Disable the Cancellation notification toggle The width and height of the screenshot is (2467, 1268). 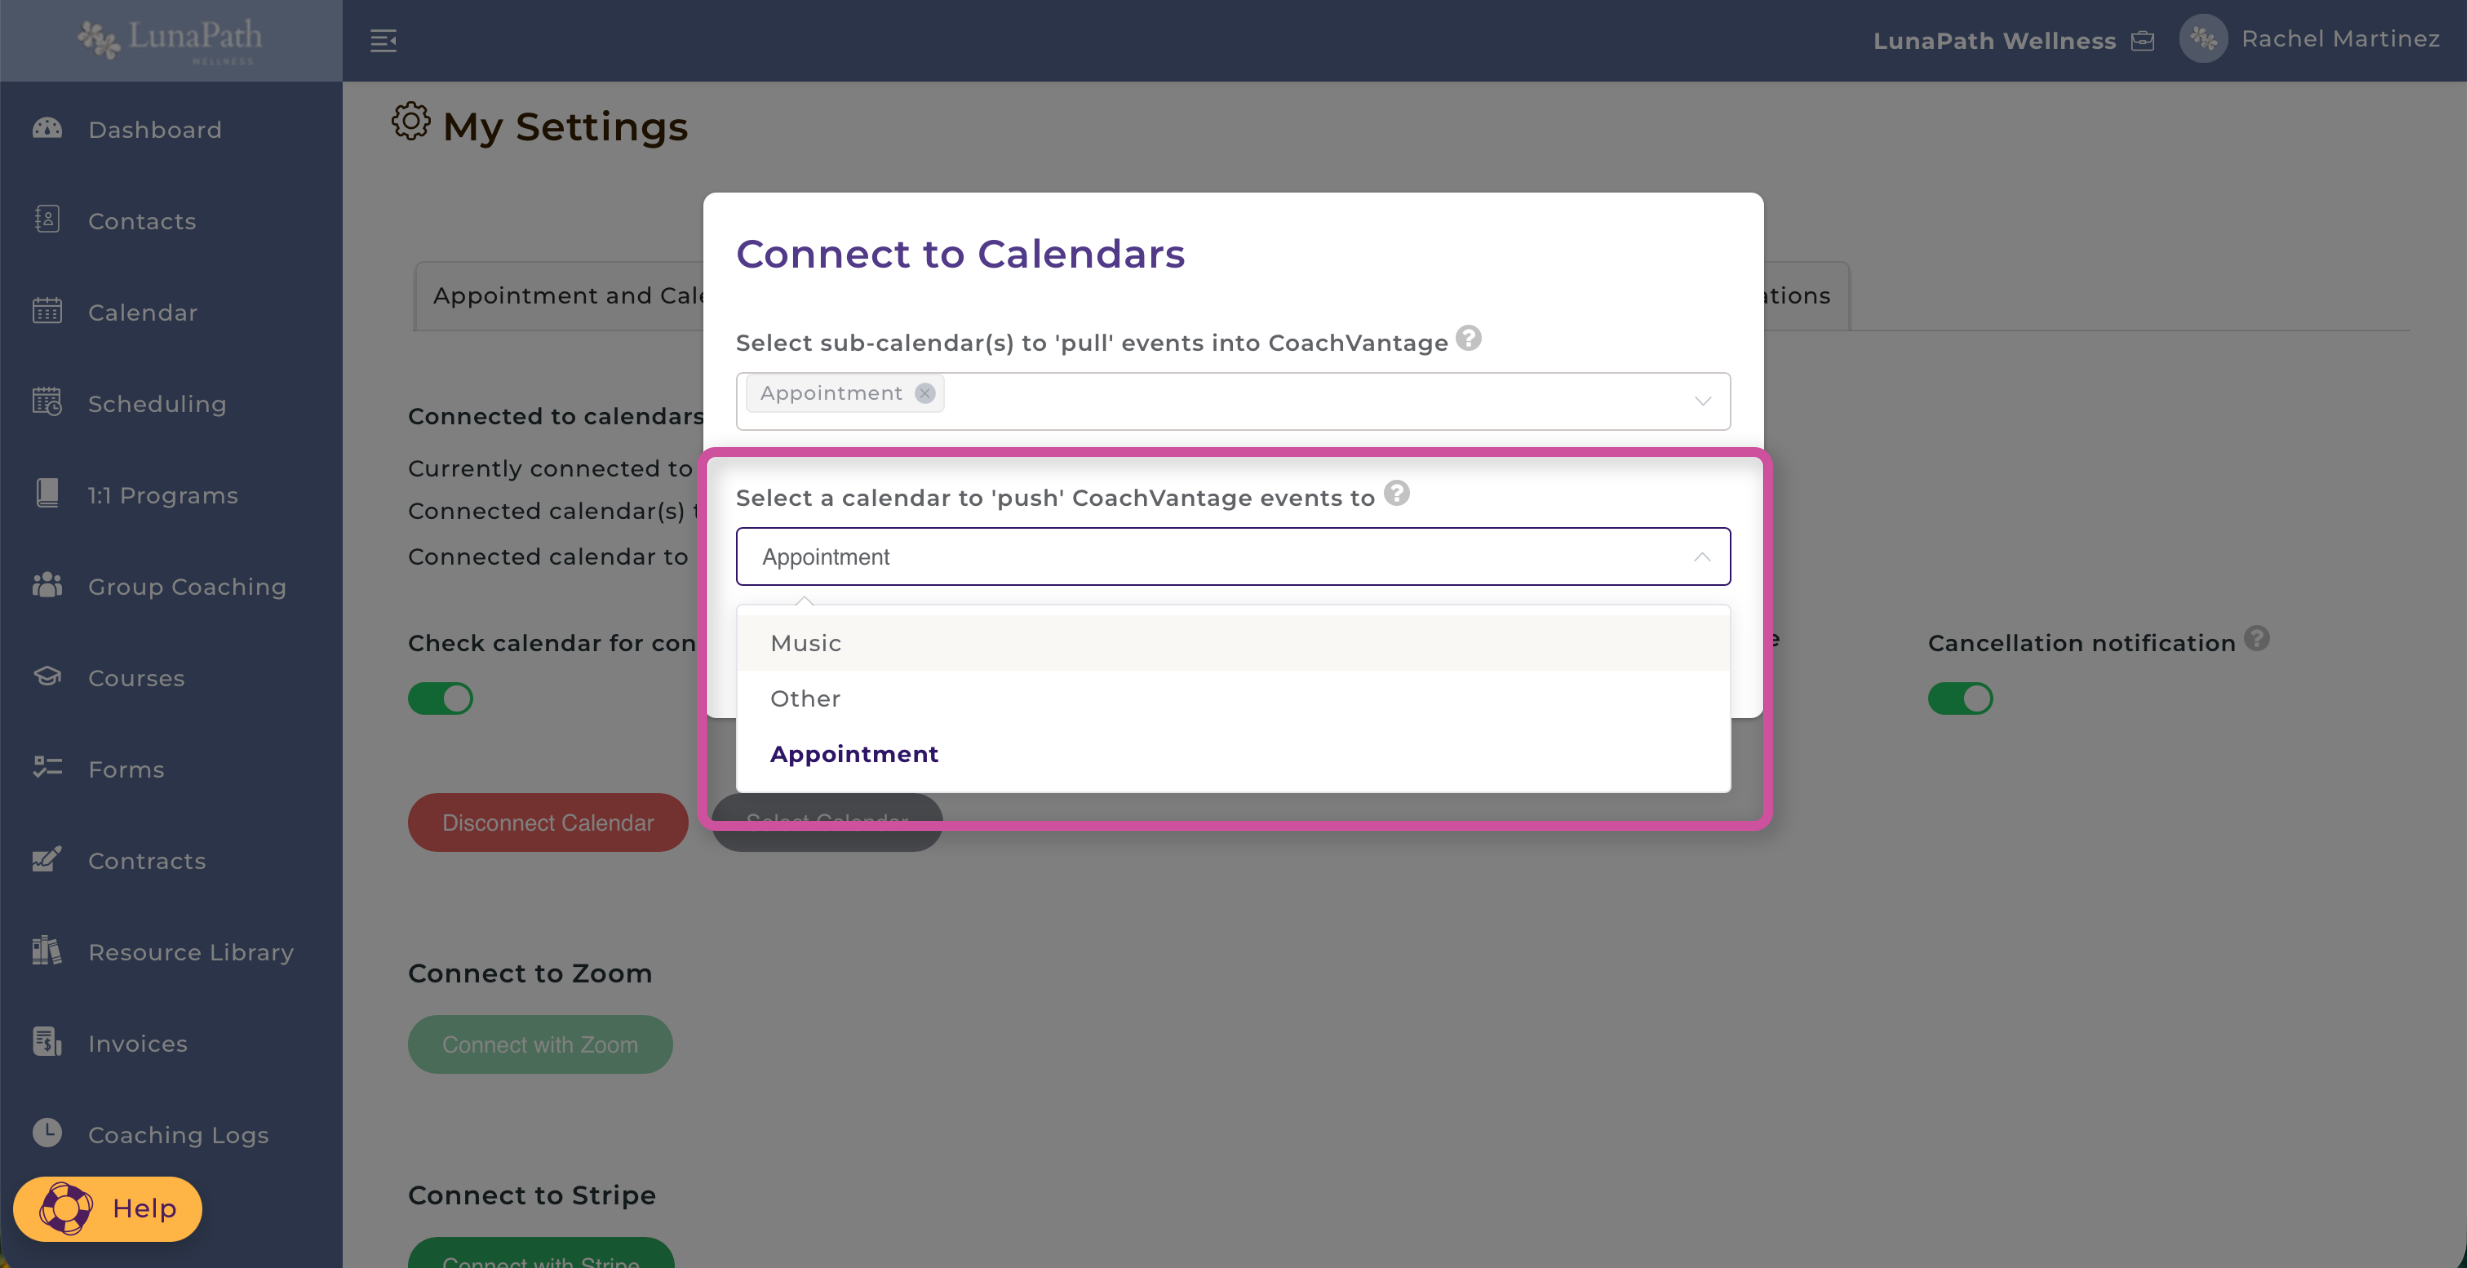pyautogui.click(x=1960, y=698)
